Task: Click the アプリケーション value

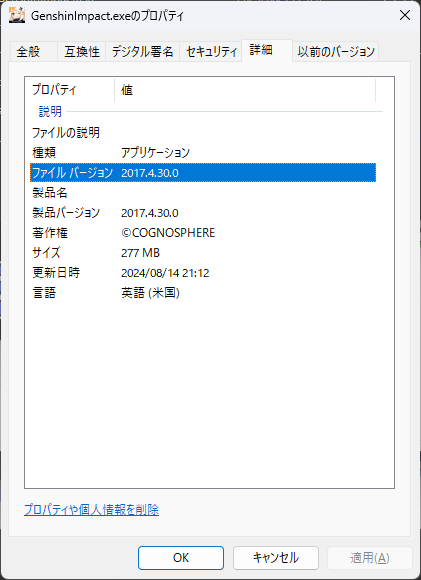Action: pos(155,152)
